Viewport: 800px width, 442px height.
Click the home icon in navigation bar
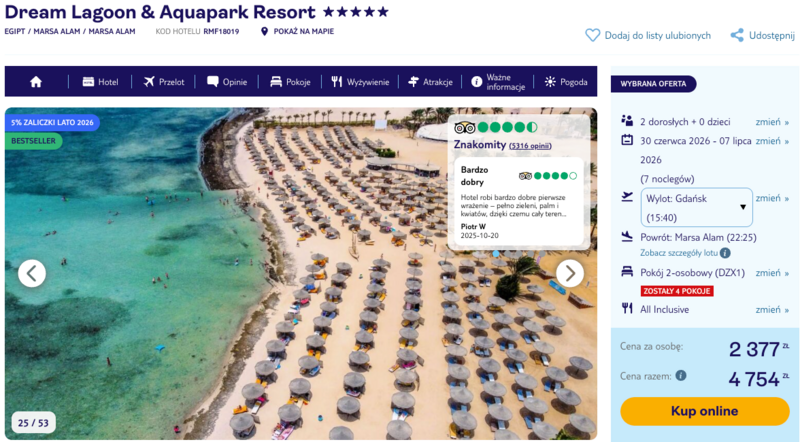[36, 82]
